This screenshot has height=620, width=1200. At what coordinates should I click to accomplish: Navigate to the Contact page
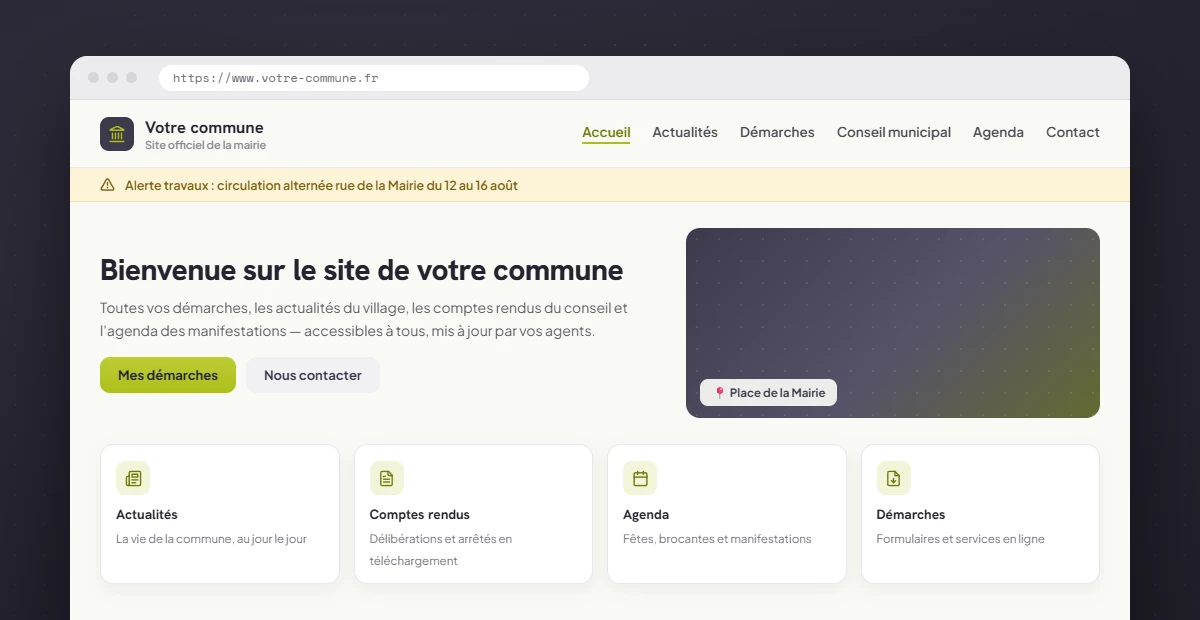click(1073, 132)
